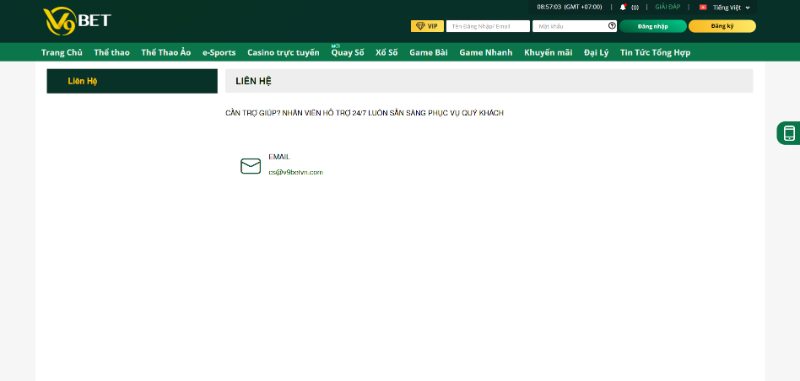Click the Vietnam flag icon
The width and height of the screenshot is (800, 381).
point(703,7)
